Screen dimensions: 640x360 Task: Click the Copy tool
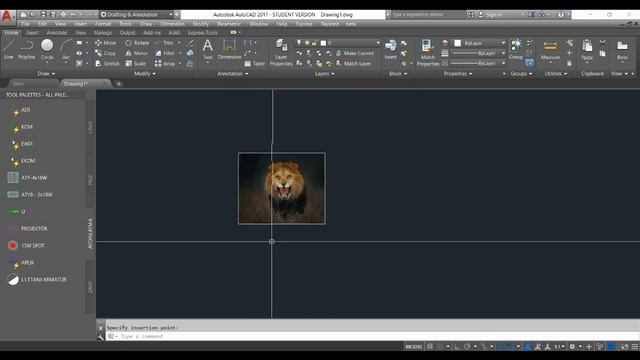coord(105,53)
